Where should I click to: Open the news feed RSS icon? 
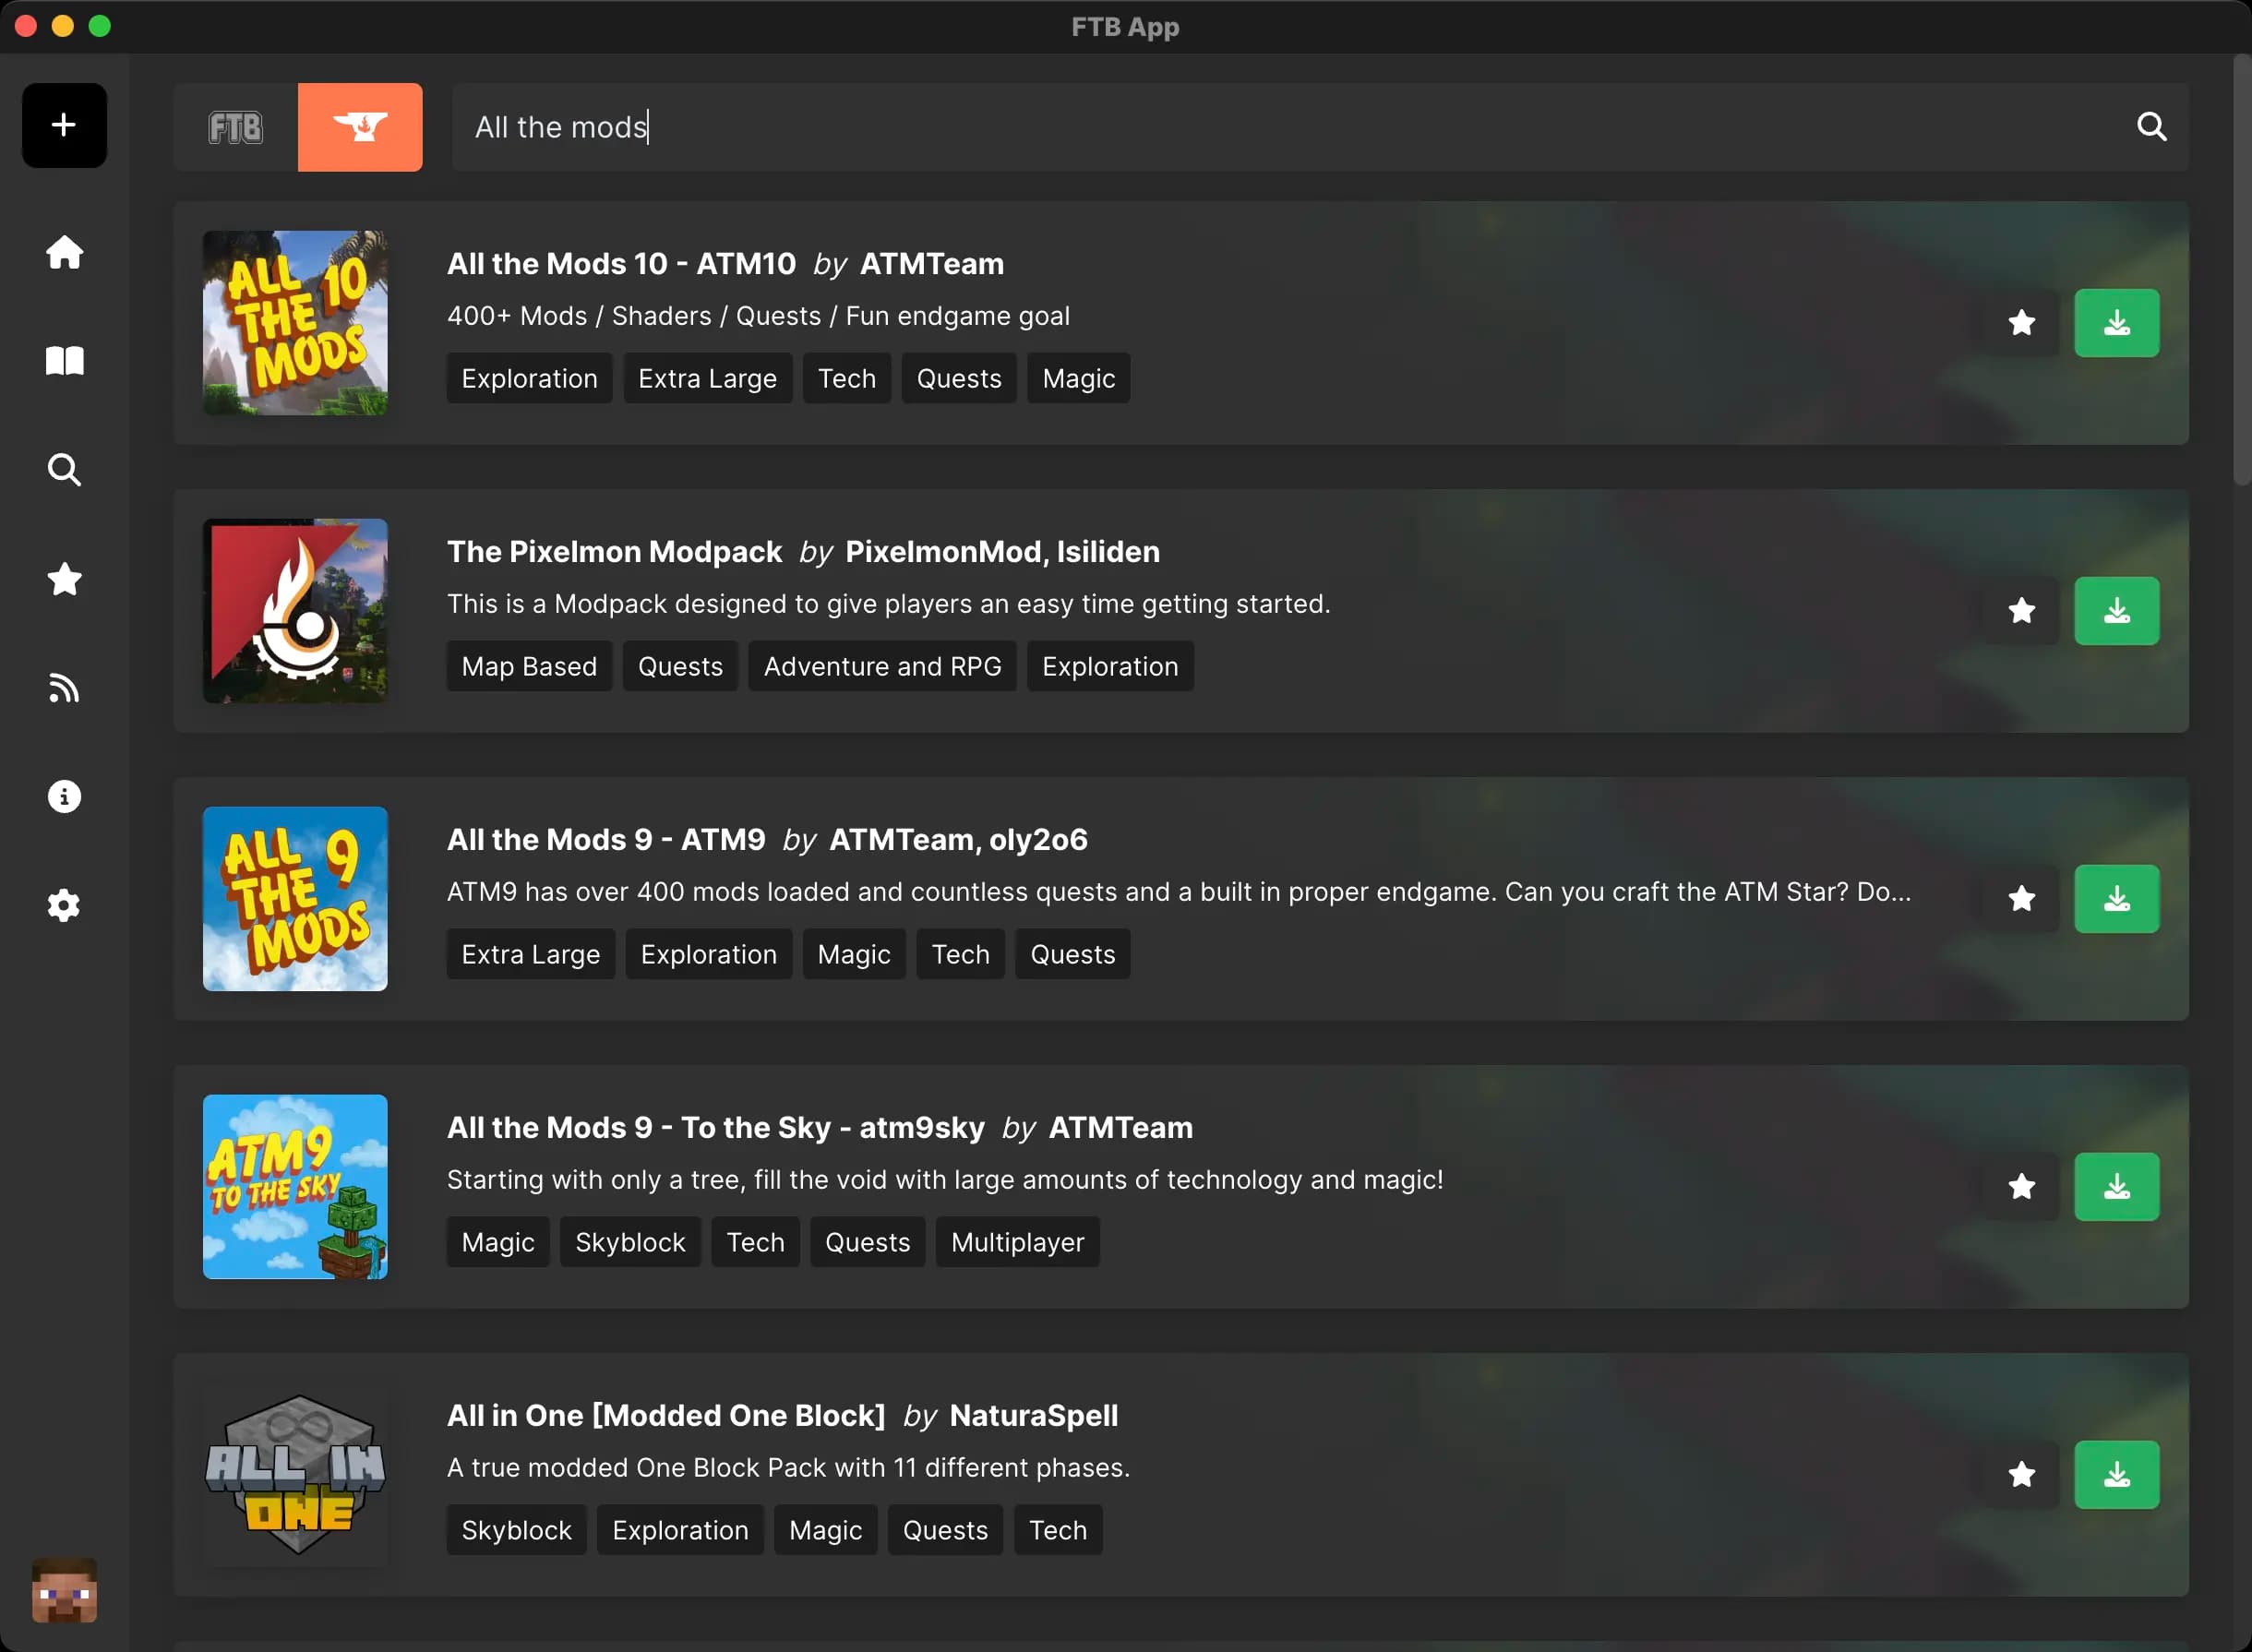click(x=64, y=688)
